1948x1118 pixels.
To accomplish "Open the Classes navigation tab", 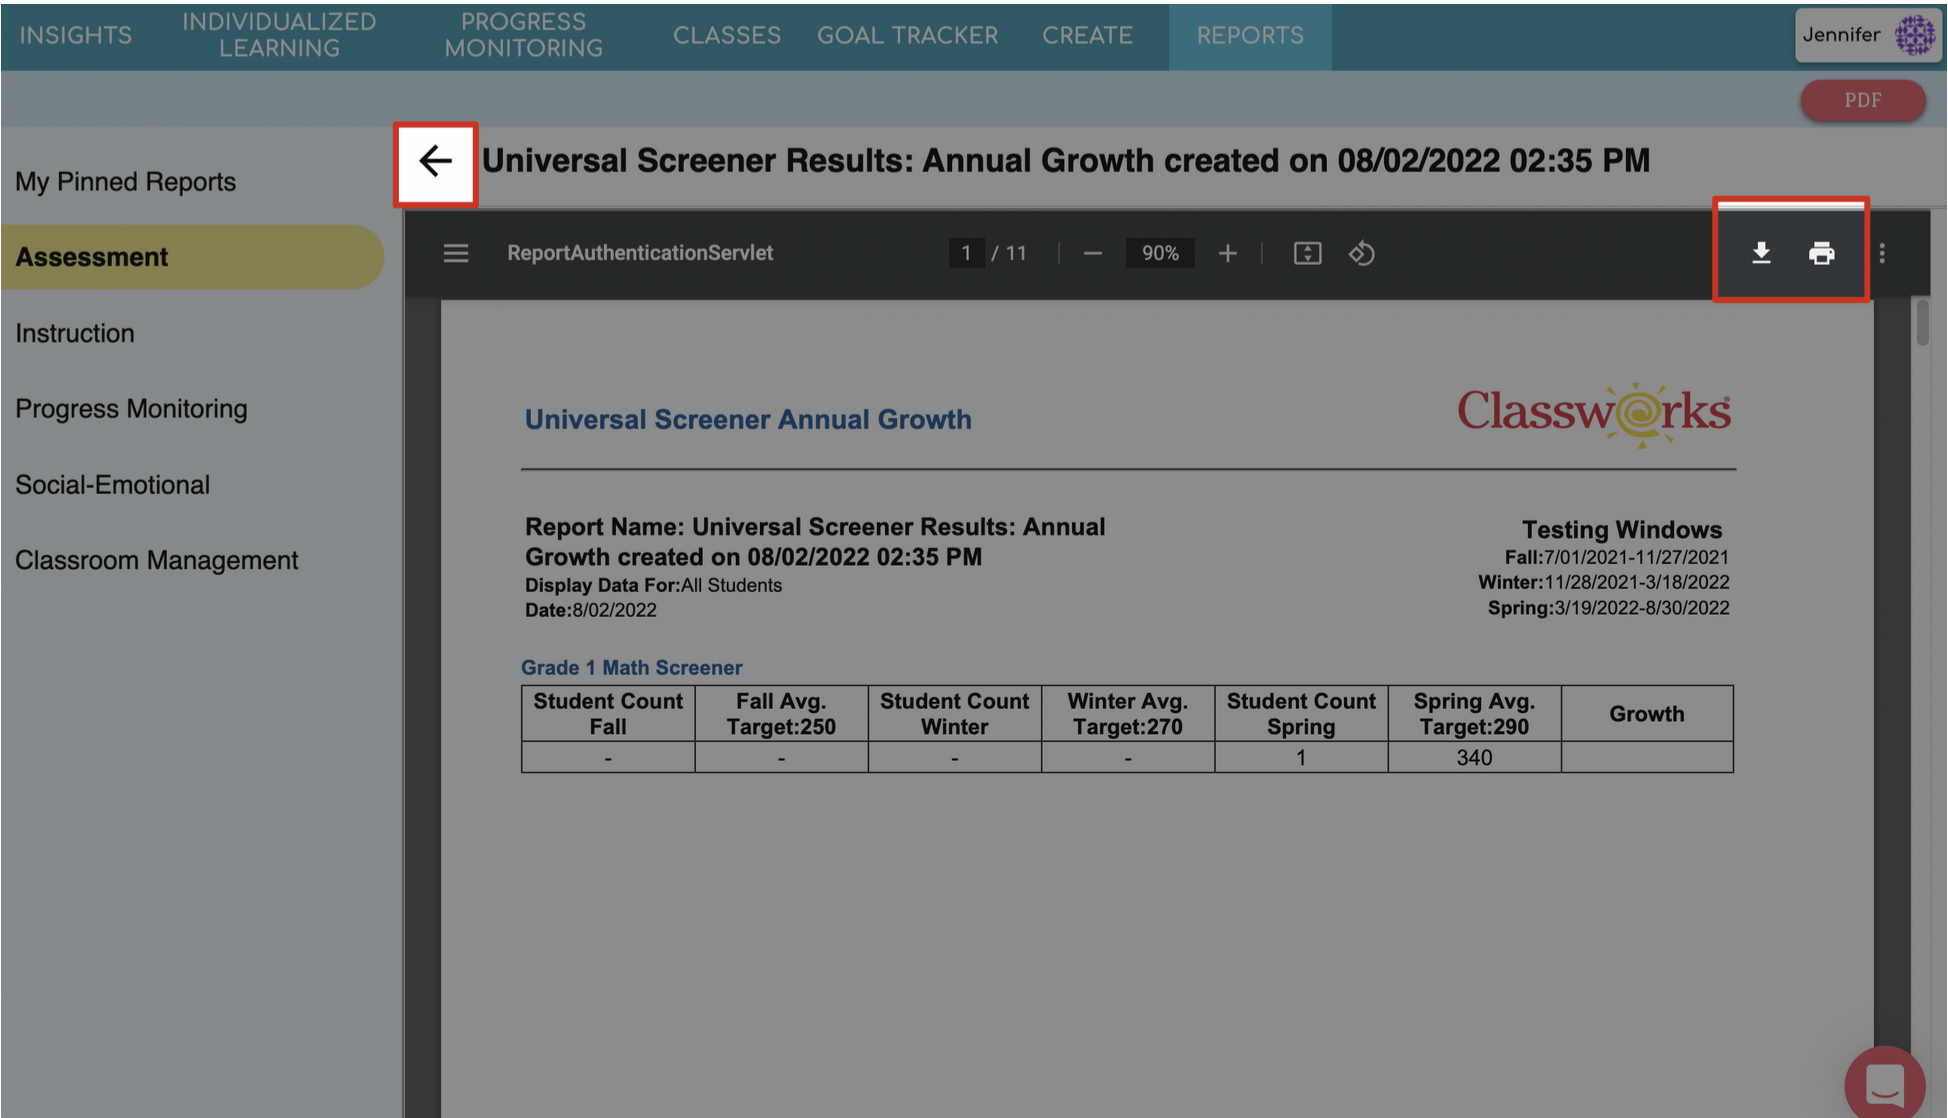I will tap(726, 35).
